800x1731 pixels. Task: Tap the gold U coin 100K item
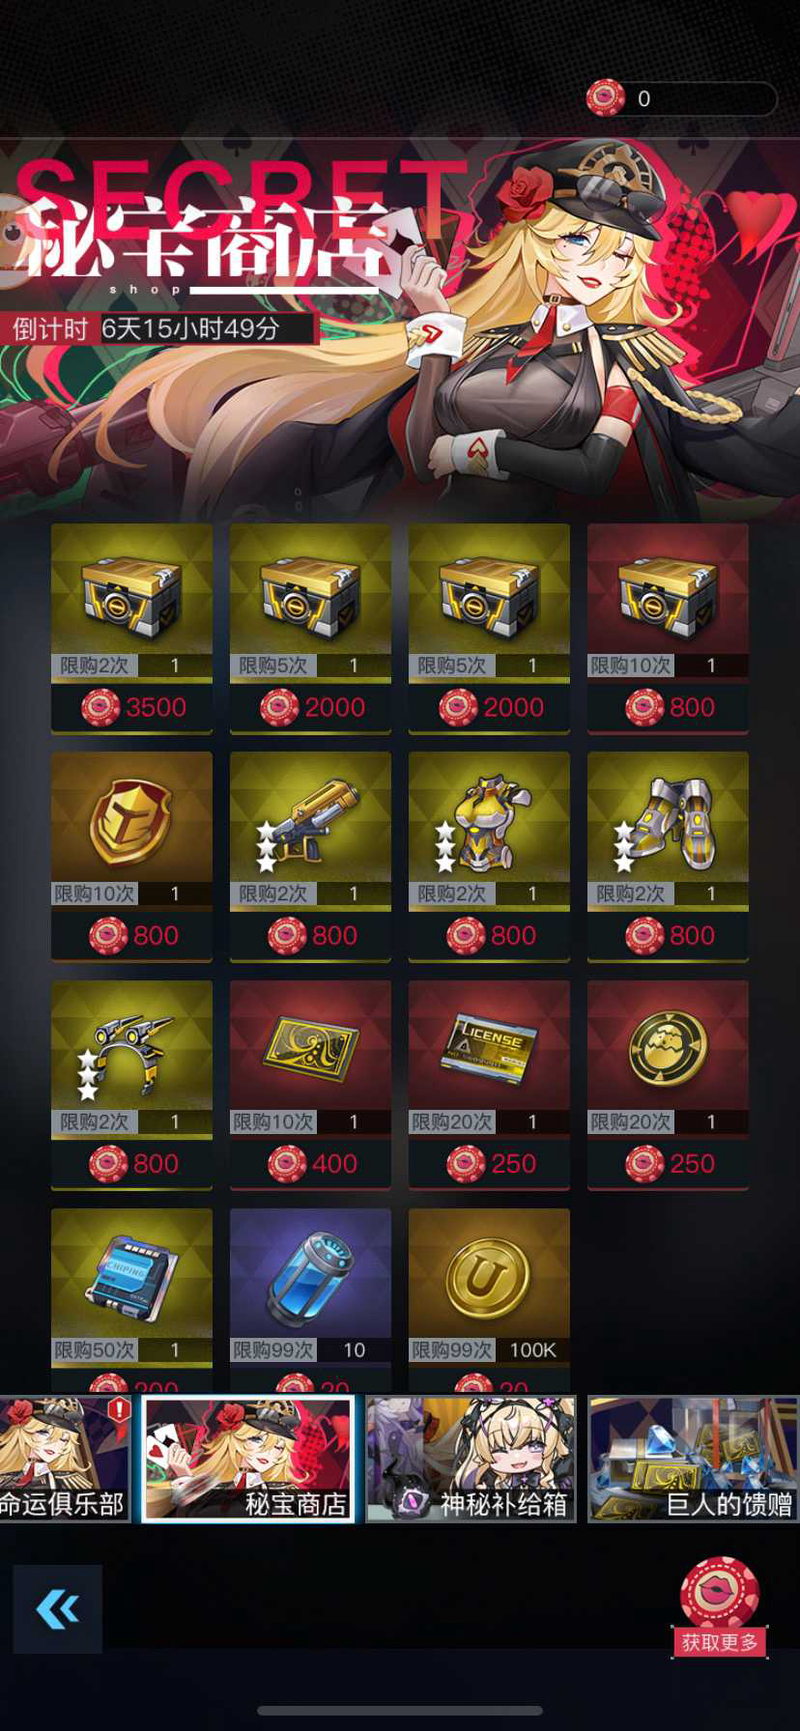click(489, 1300)
